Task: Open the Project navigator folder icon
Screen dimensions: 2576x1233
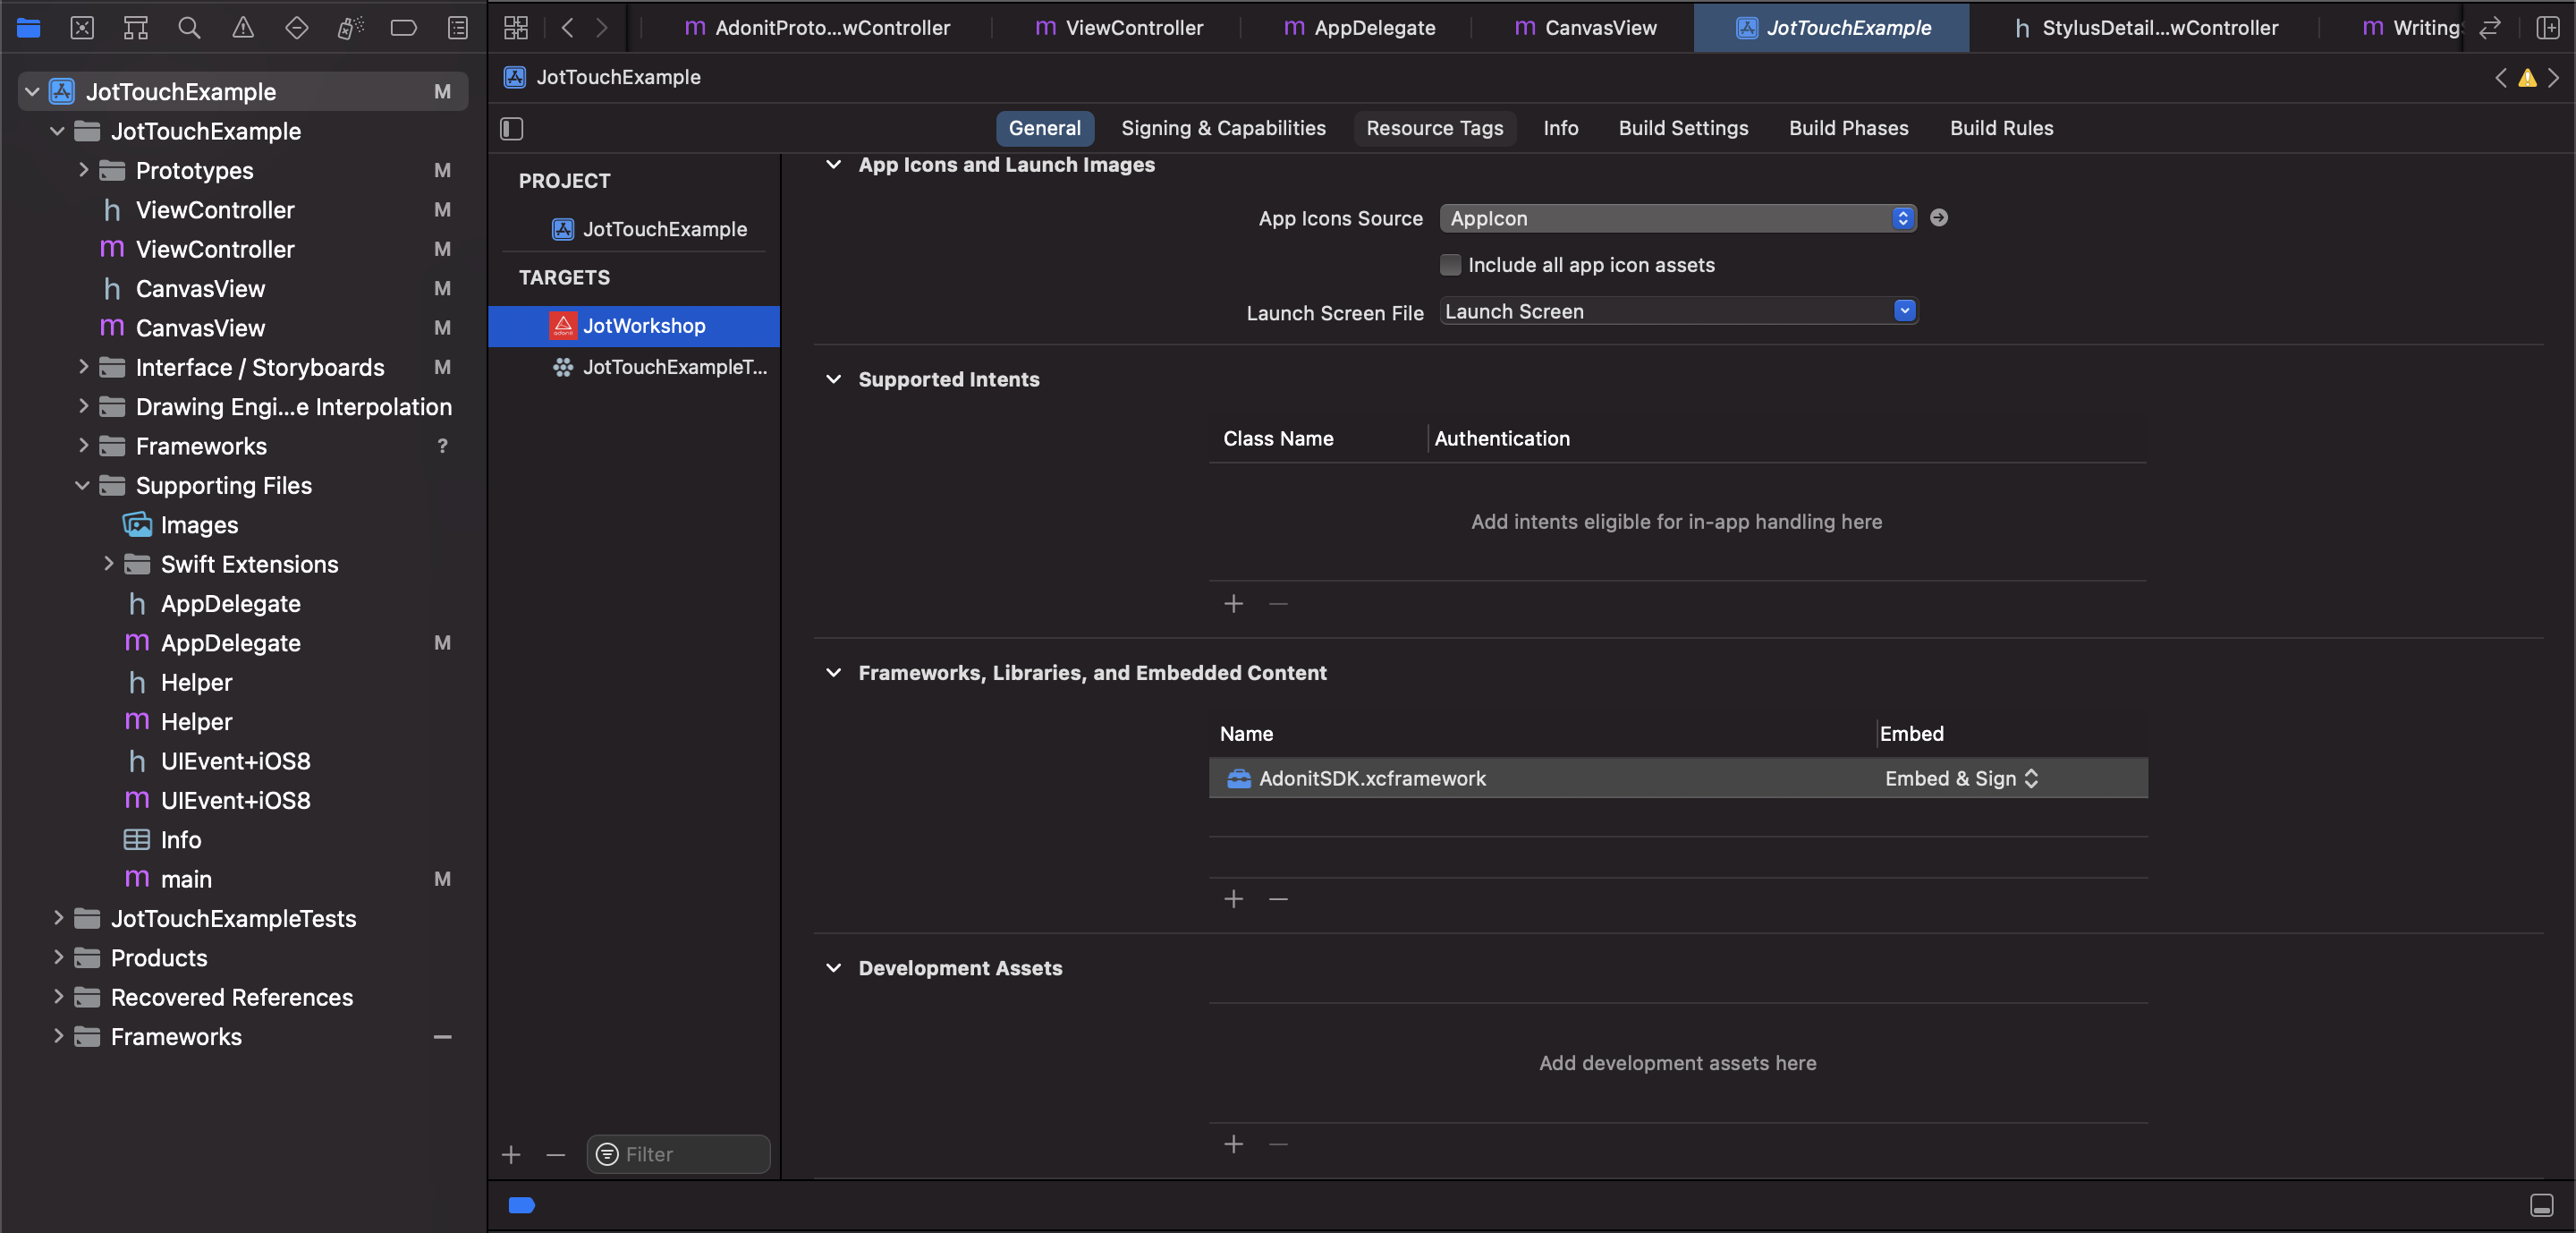Action: (x=28, y=28)
